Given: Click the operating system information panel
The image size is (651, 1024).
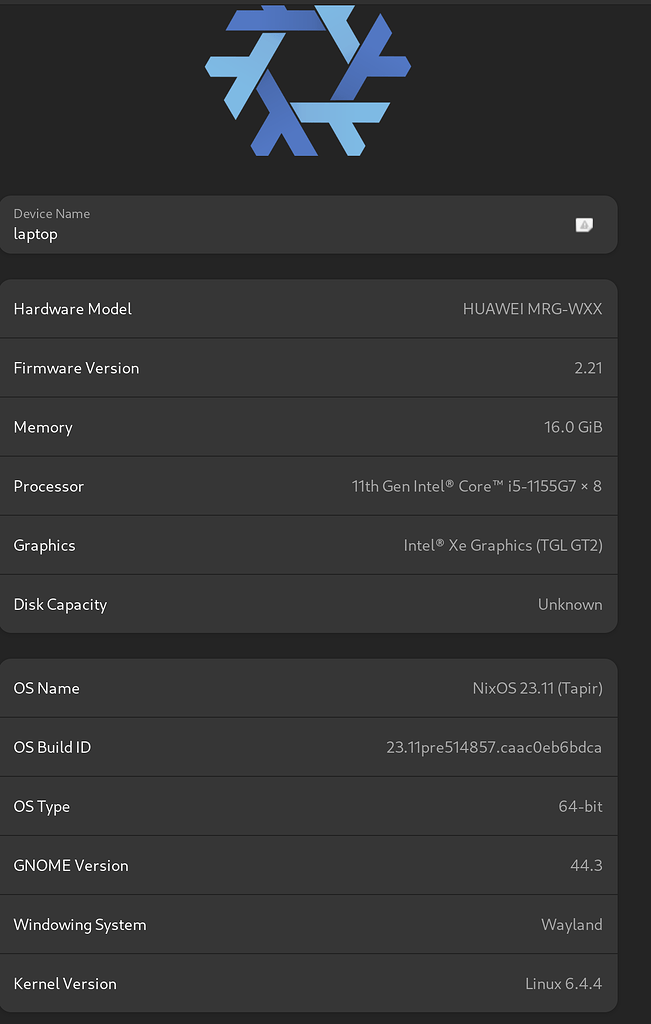Looking at the screenshot, I should pos(308,835).
